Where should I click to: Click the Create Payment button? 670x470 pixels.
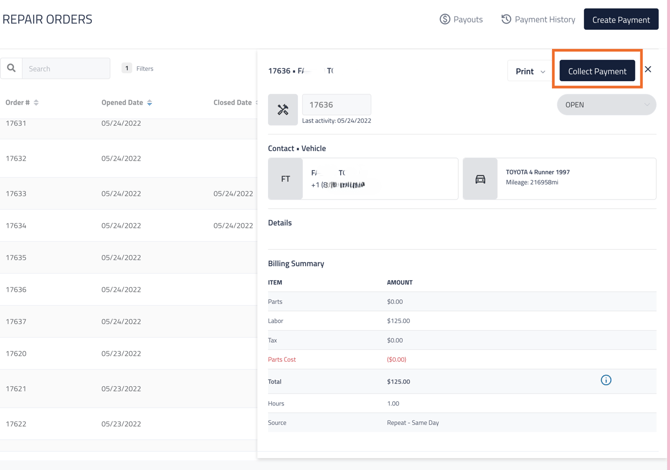pos(620,19)
